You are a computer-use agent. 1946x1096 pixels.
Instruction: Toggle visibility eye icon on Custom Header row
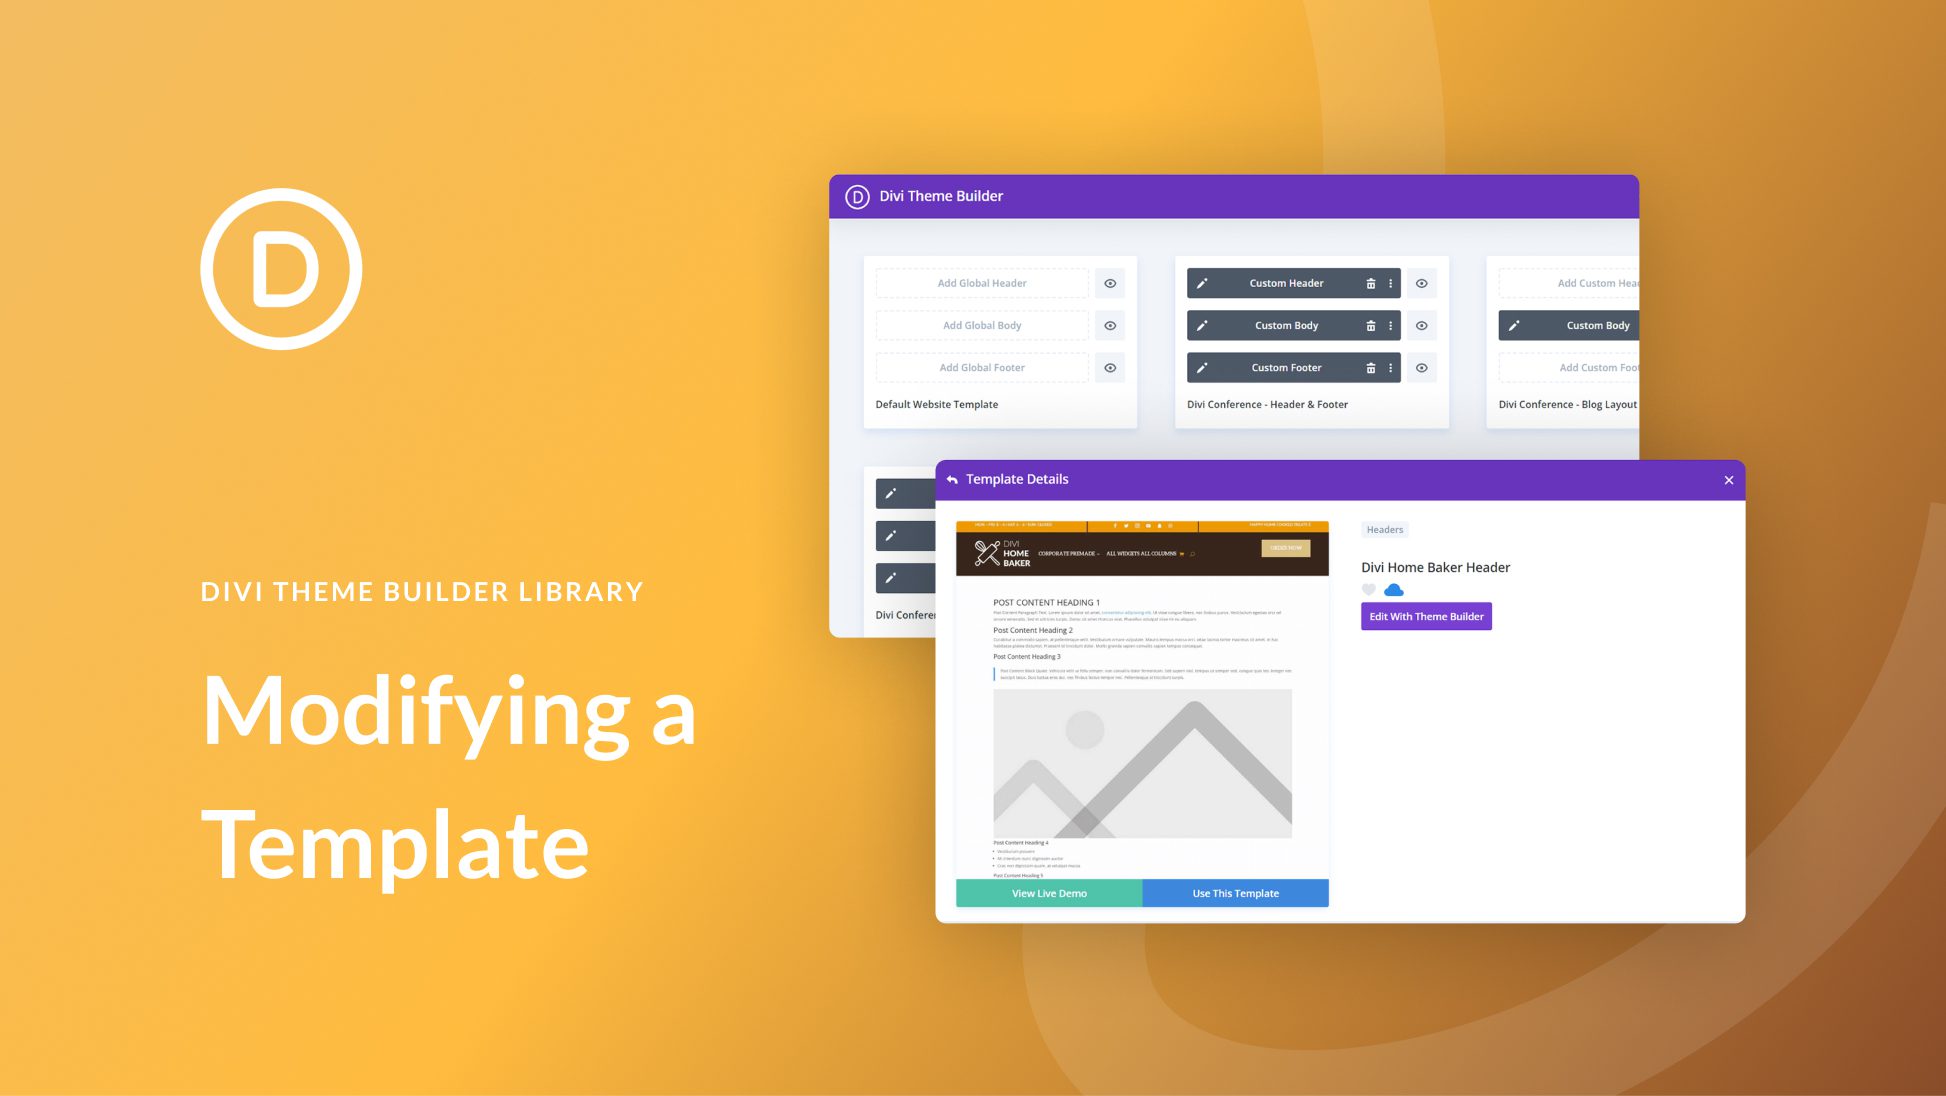click(x=1423, y=282)
